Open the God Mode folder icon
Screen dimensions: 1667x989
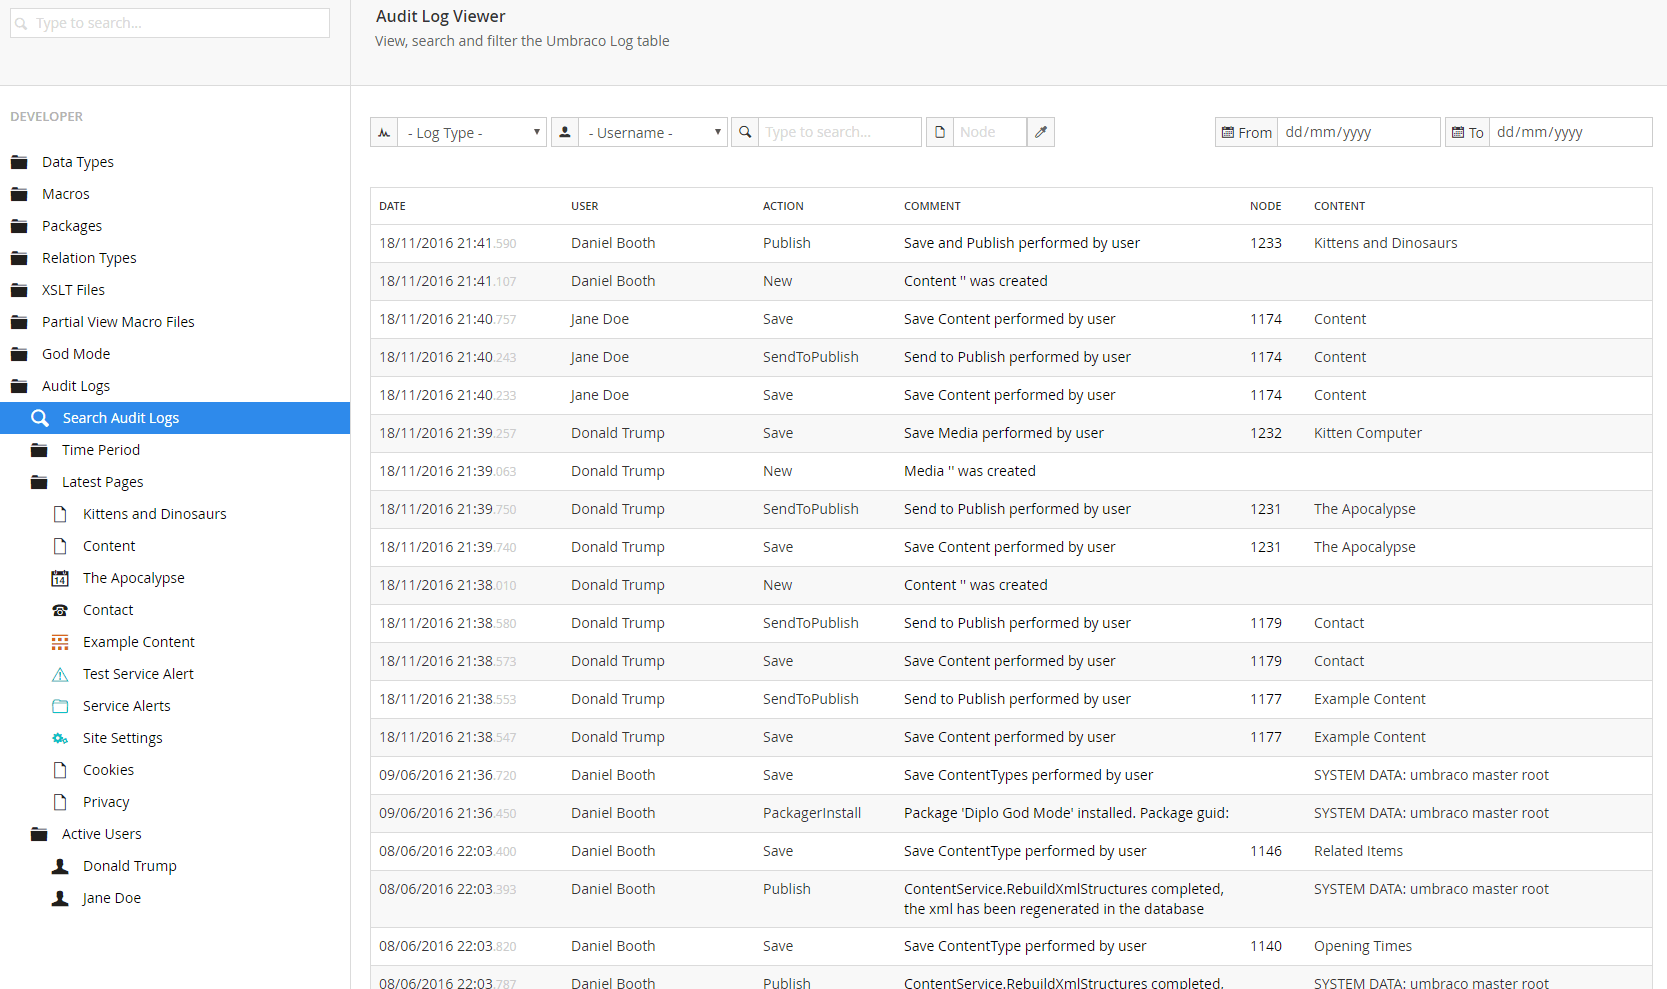19,354
